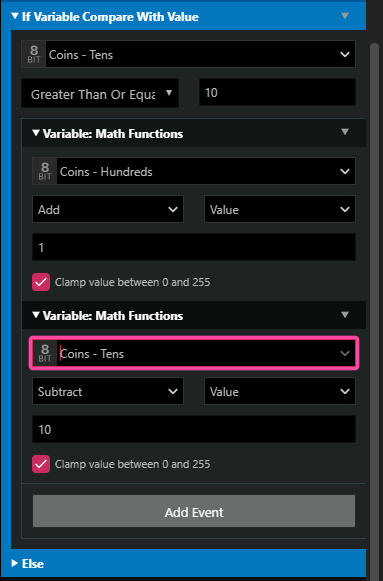Click the 8 BIT icon in highlighted Coins - Tens field
This screenshot has height=581, width=383.
pyautogui.click(x=45, y=353)
